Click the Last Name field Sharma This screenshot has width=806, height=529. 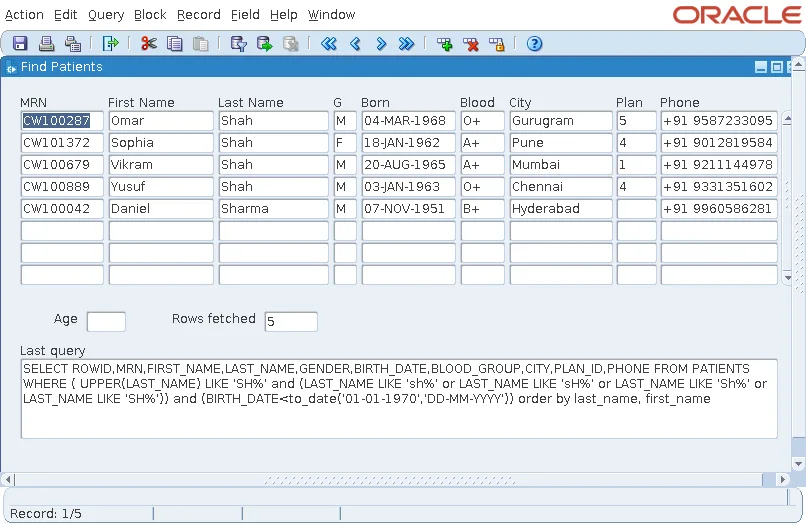(273, 209)
